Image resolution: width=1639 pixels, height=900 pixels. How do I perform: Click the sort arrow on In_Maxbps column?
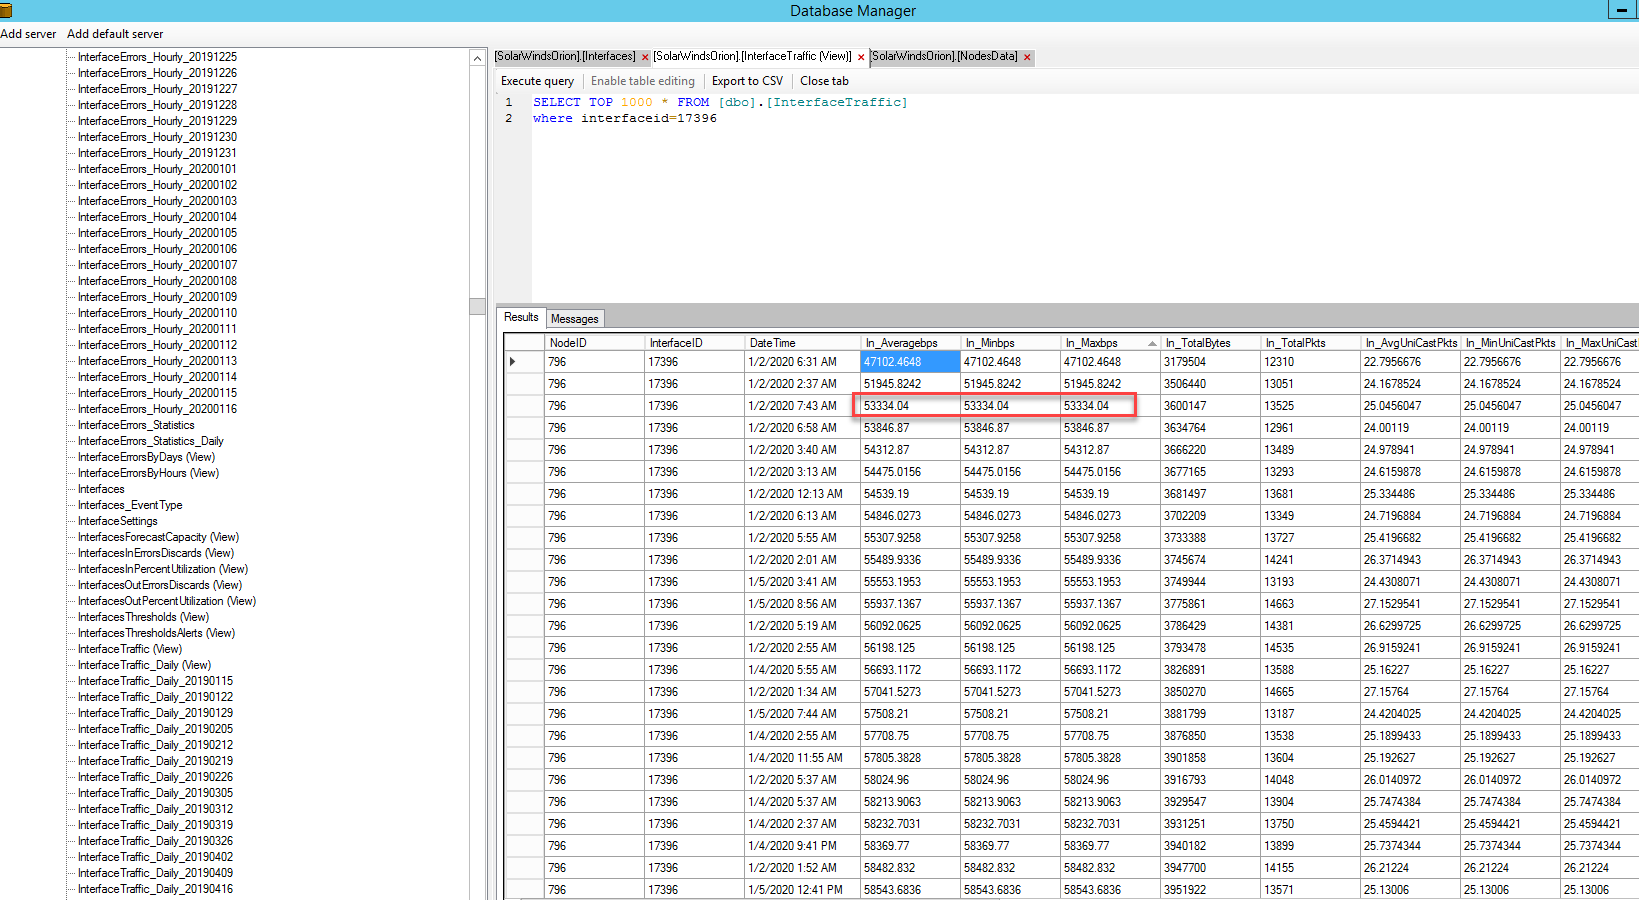pyautogui.click(x=1152, y=343)
